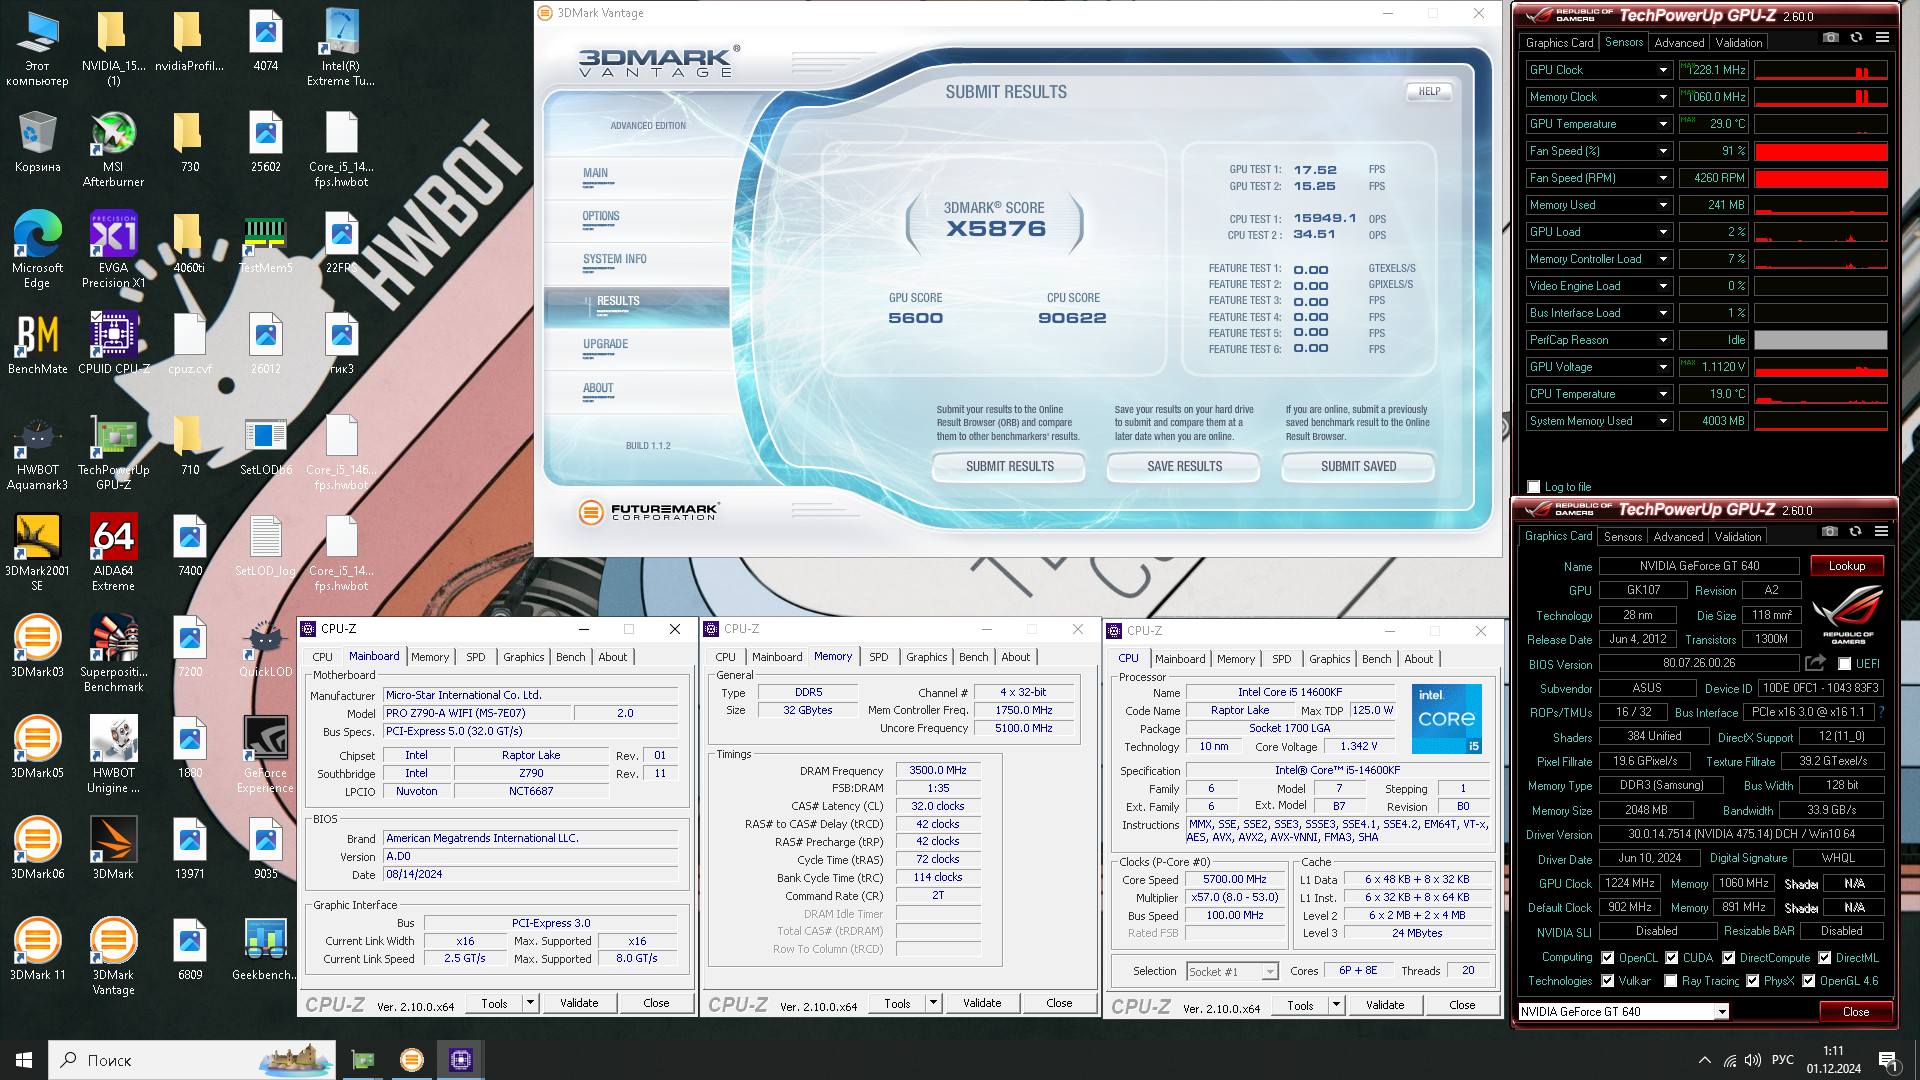1920x1080 pixels.
Task: Click Memory Used sensor graph
Action: coord(1821,205)
